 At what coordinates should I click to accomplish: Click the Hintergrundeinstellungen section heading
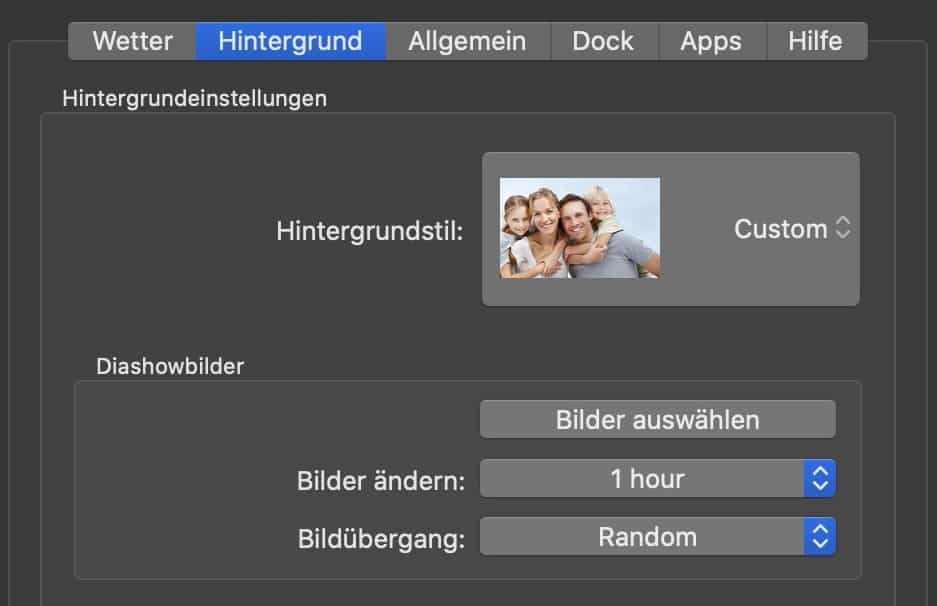click(x=195, y=98)
